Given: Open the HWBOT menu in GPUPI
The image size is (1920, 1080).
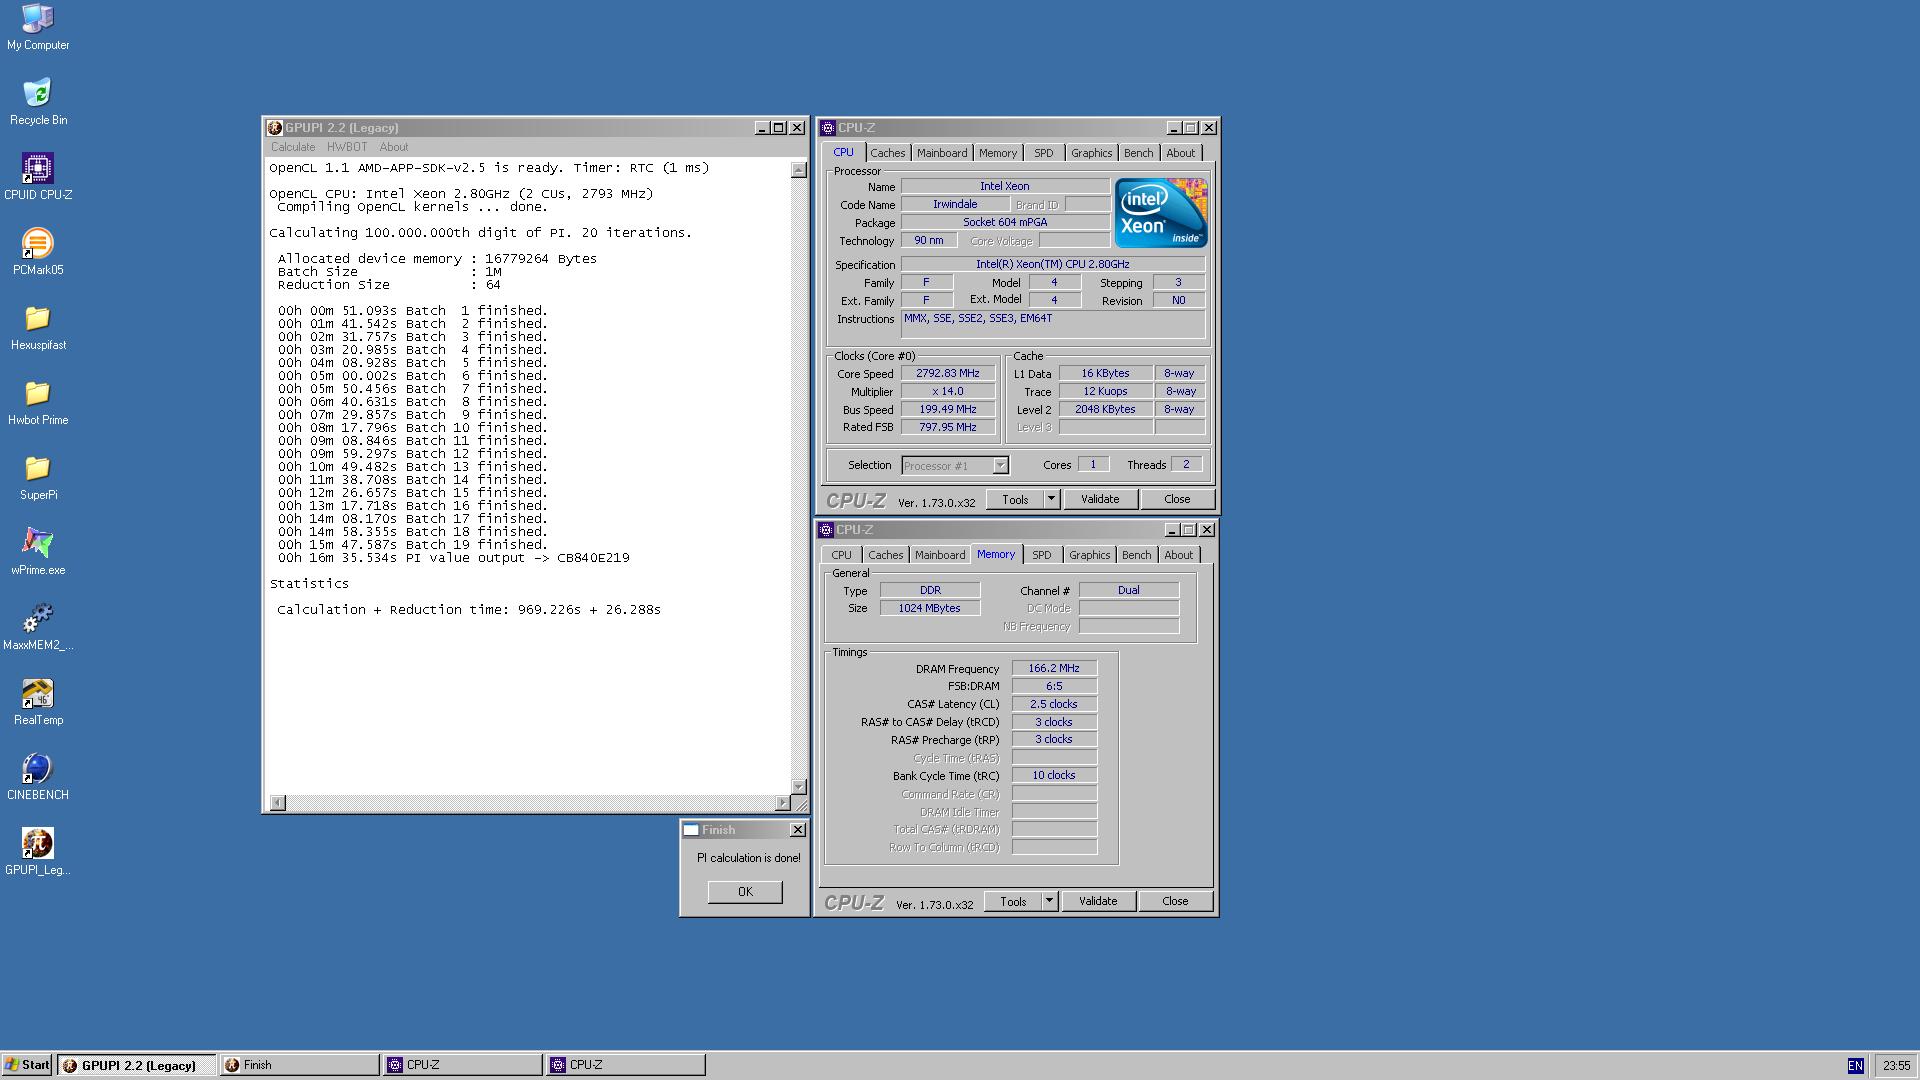Looking at the screenshot, I should 347,147.
